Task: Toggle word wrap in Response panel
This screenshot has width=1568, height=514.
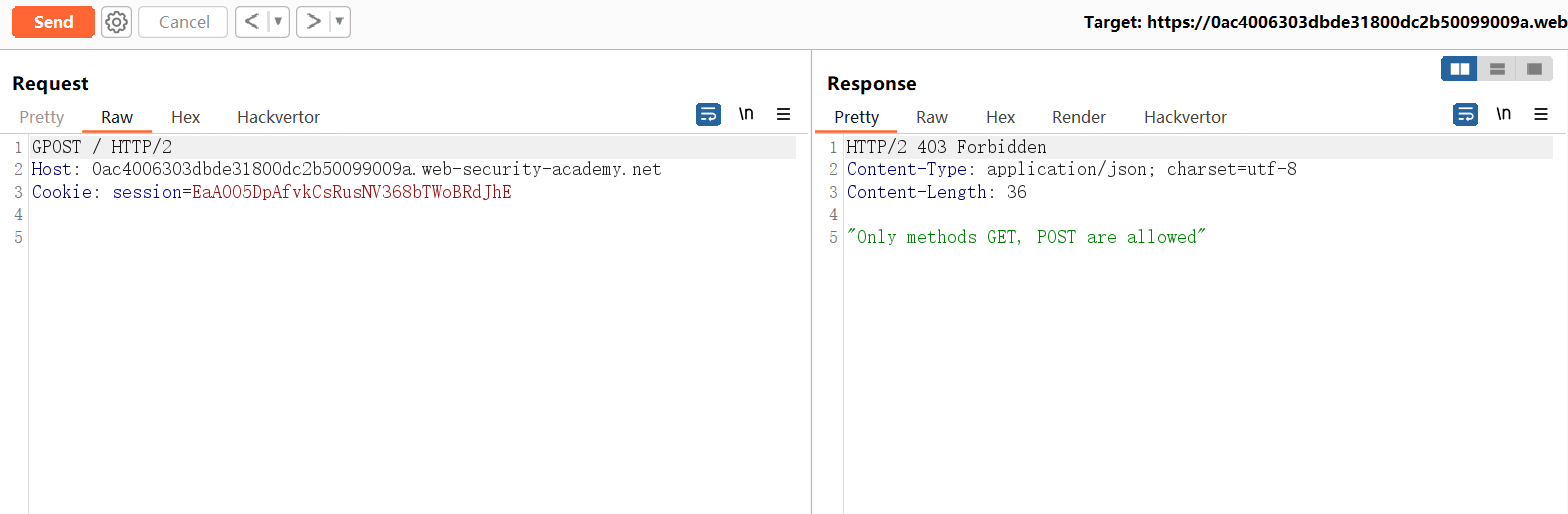Action: (x=1465, y=114)
